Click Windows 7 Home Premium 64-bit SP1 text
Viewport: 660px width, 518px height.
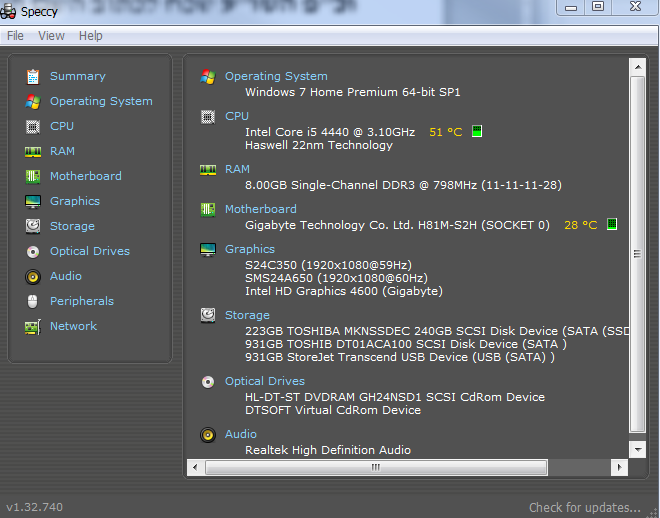[353, 92]
